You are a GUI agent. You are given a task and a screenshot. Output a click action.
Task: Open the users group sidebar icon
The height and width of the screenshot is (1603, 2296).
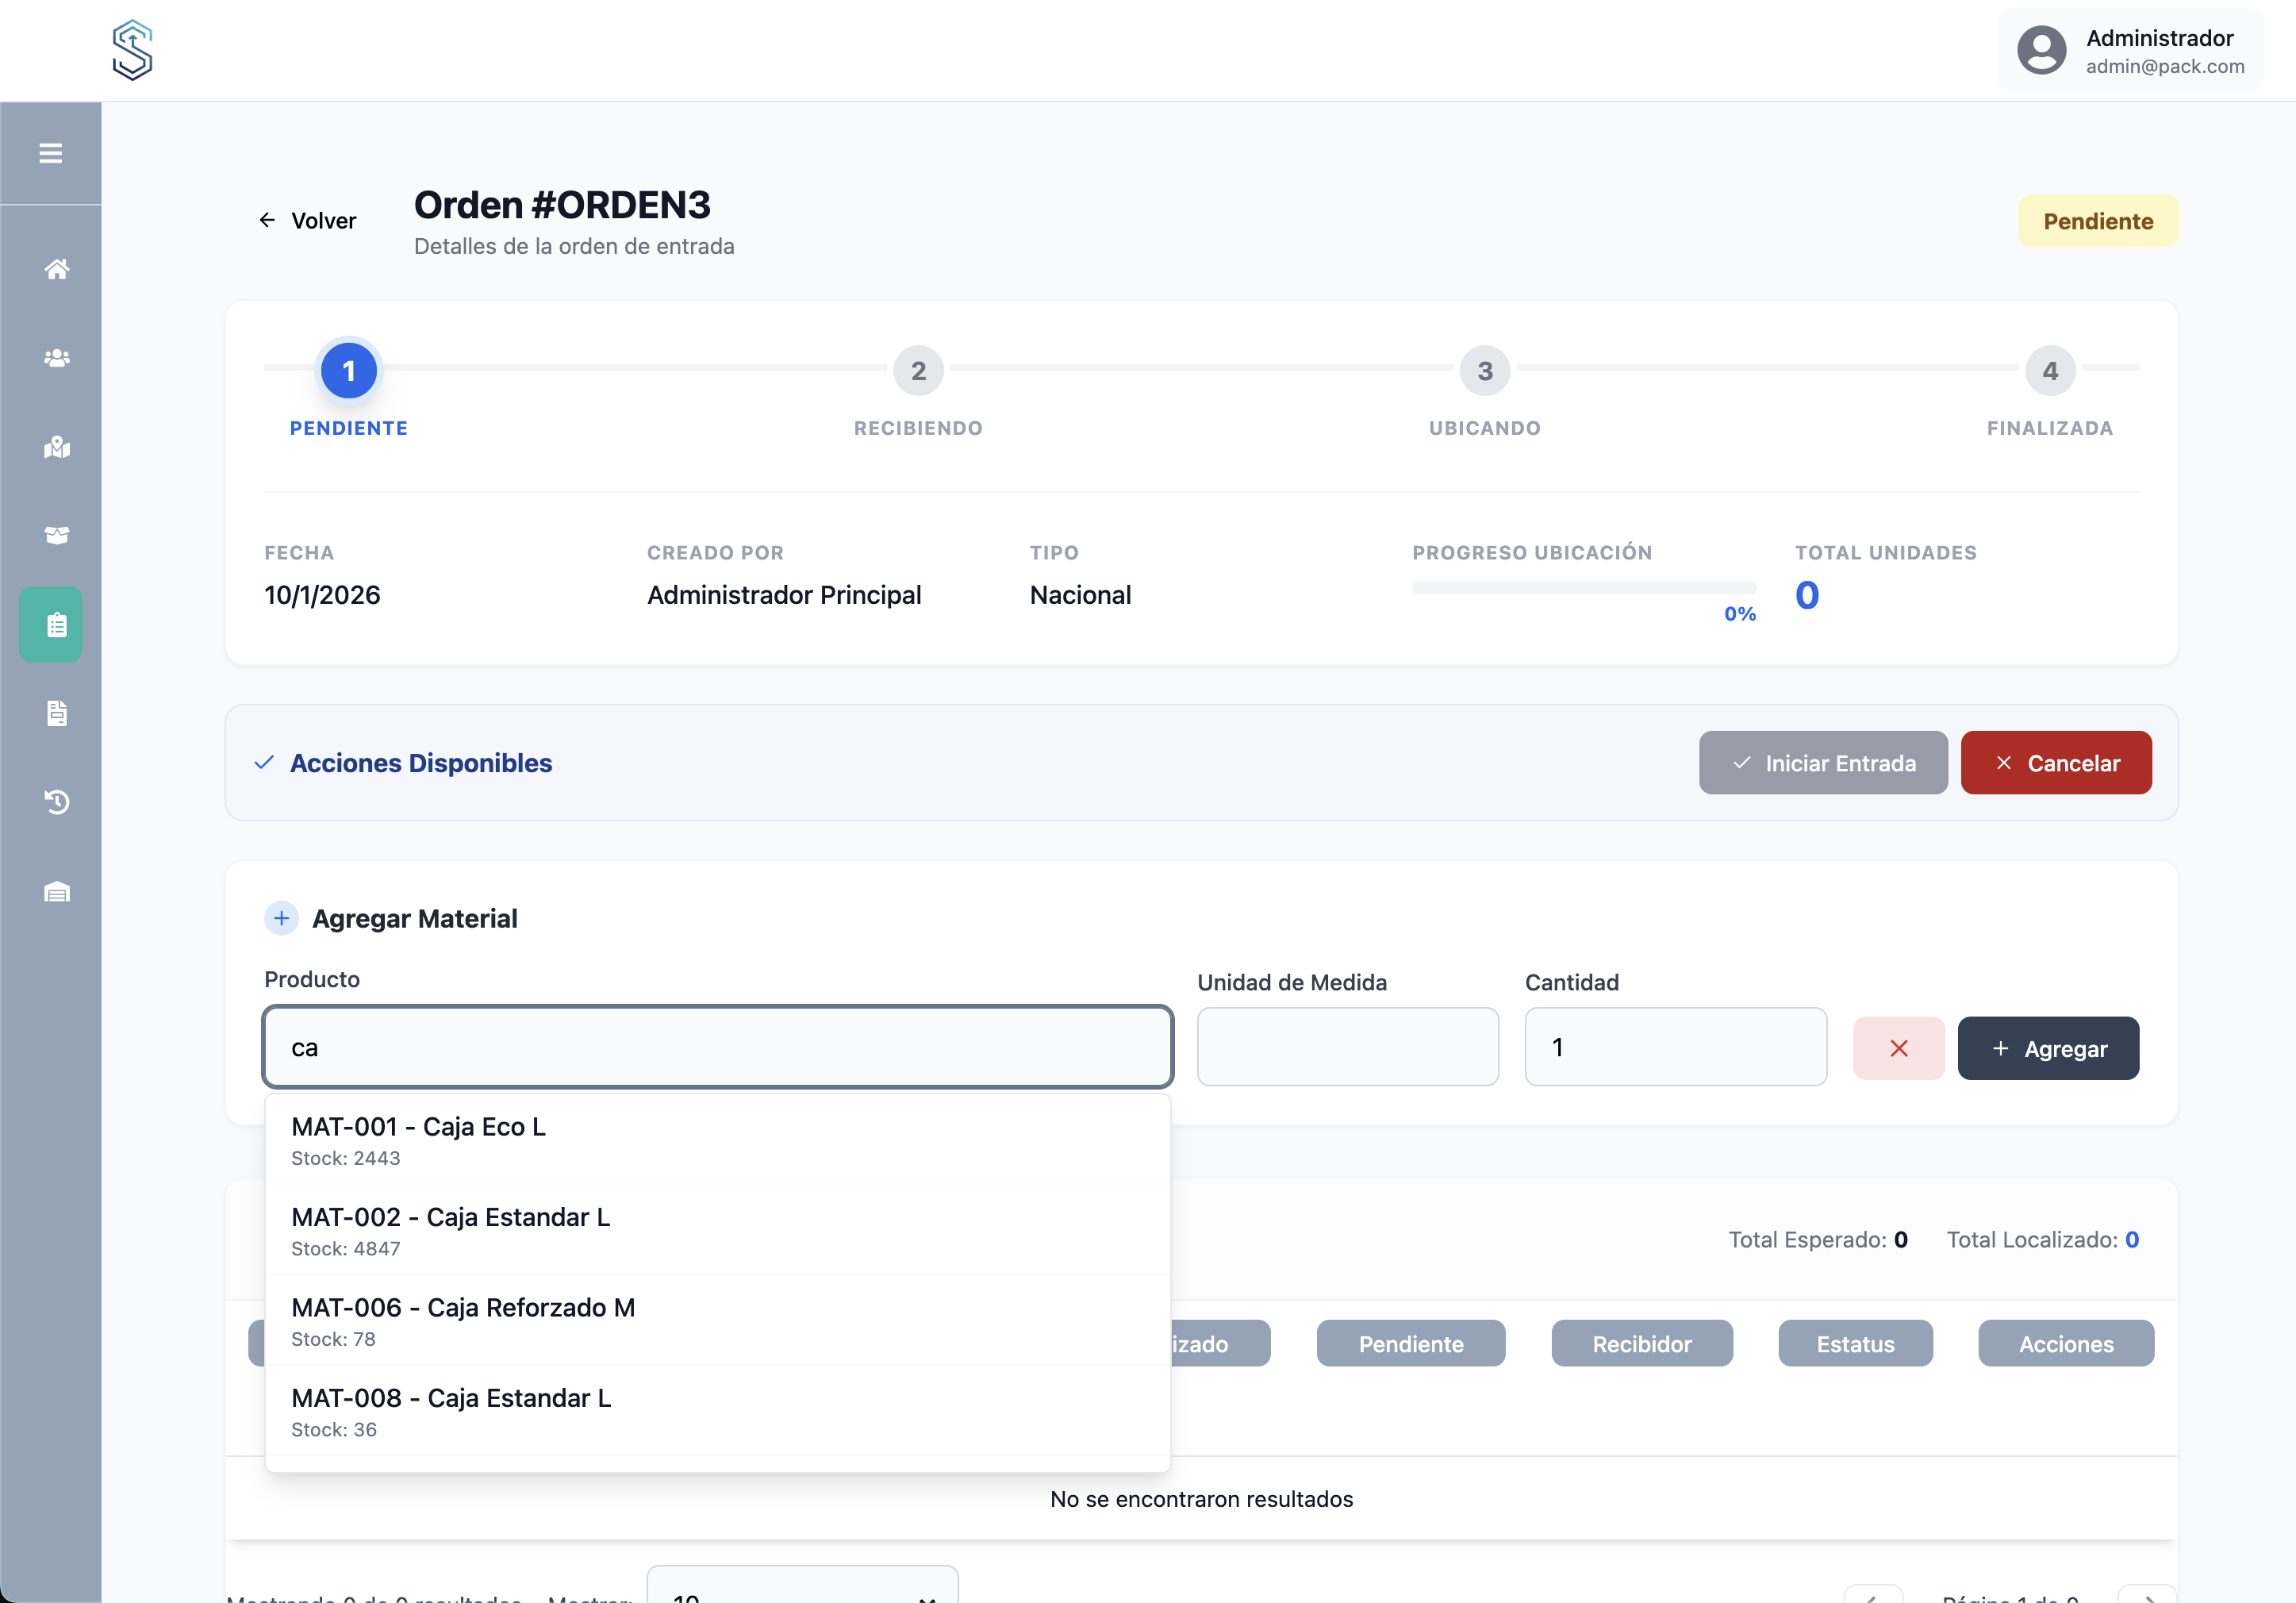tap(57, 358)
